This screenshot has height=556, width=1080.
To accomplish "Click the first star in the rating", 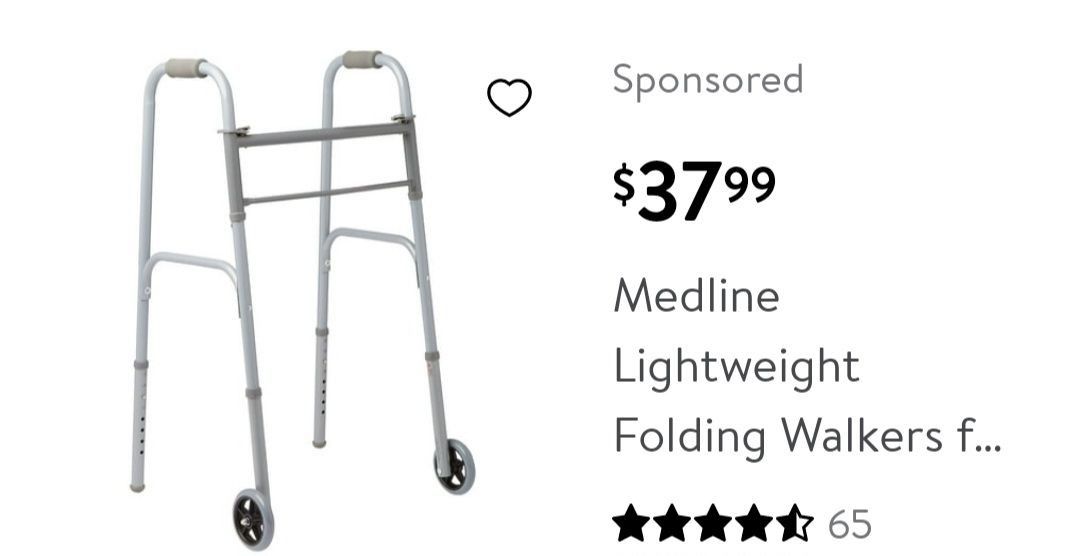I will click(631, 524).
